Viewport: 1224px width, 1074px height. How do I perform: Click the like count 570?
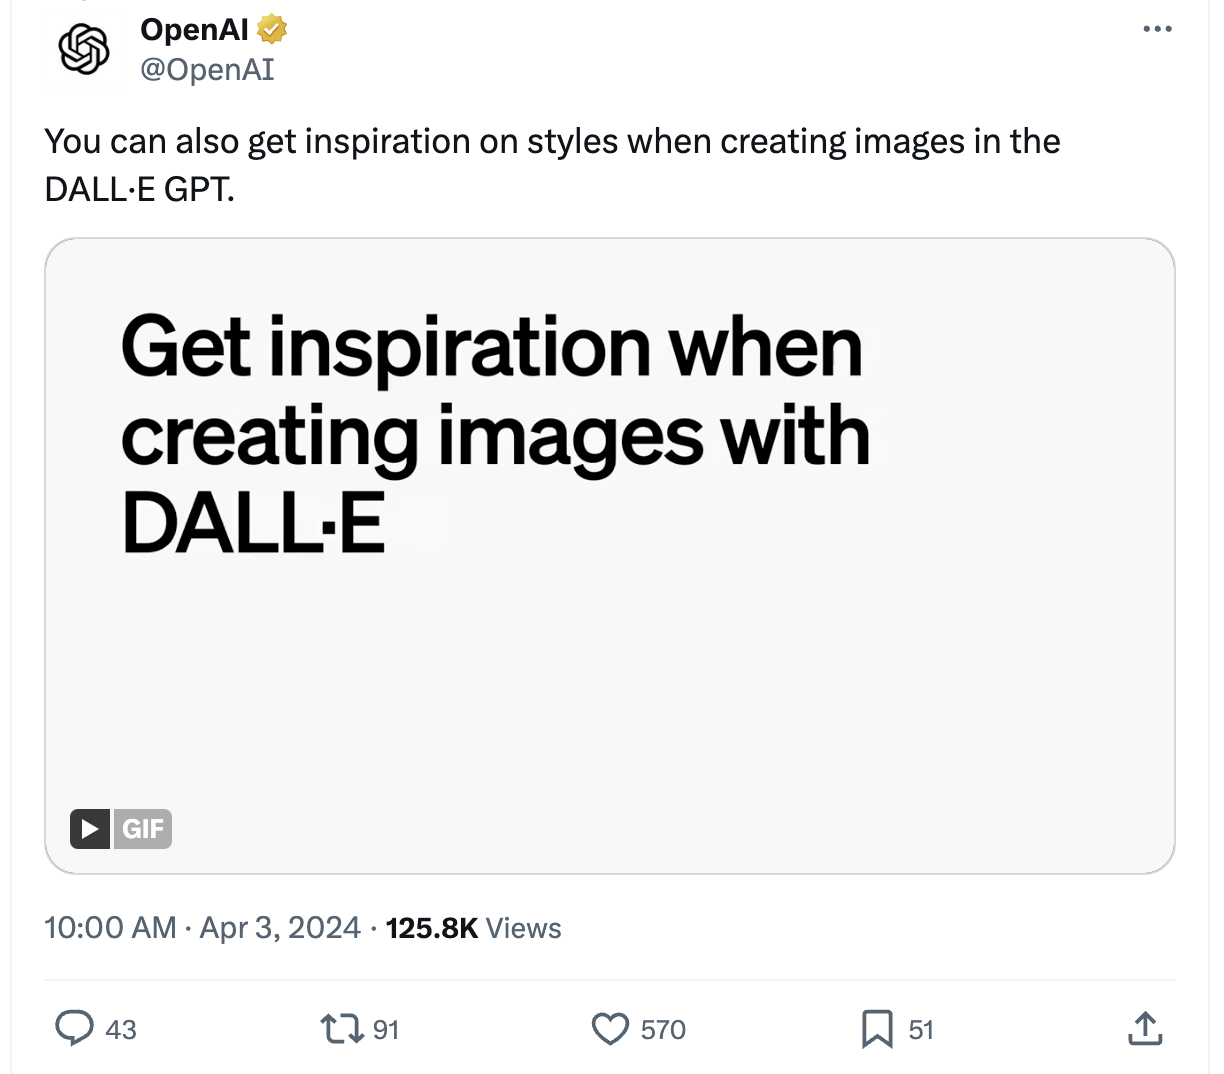(x=663, y=1030)
